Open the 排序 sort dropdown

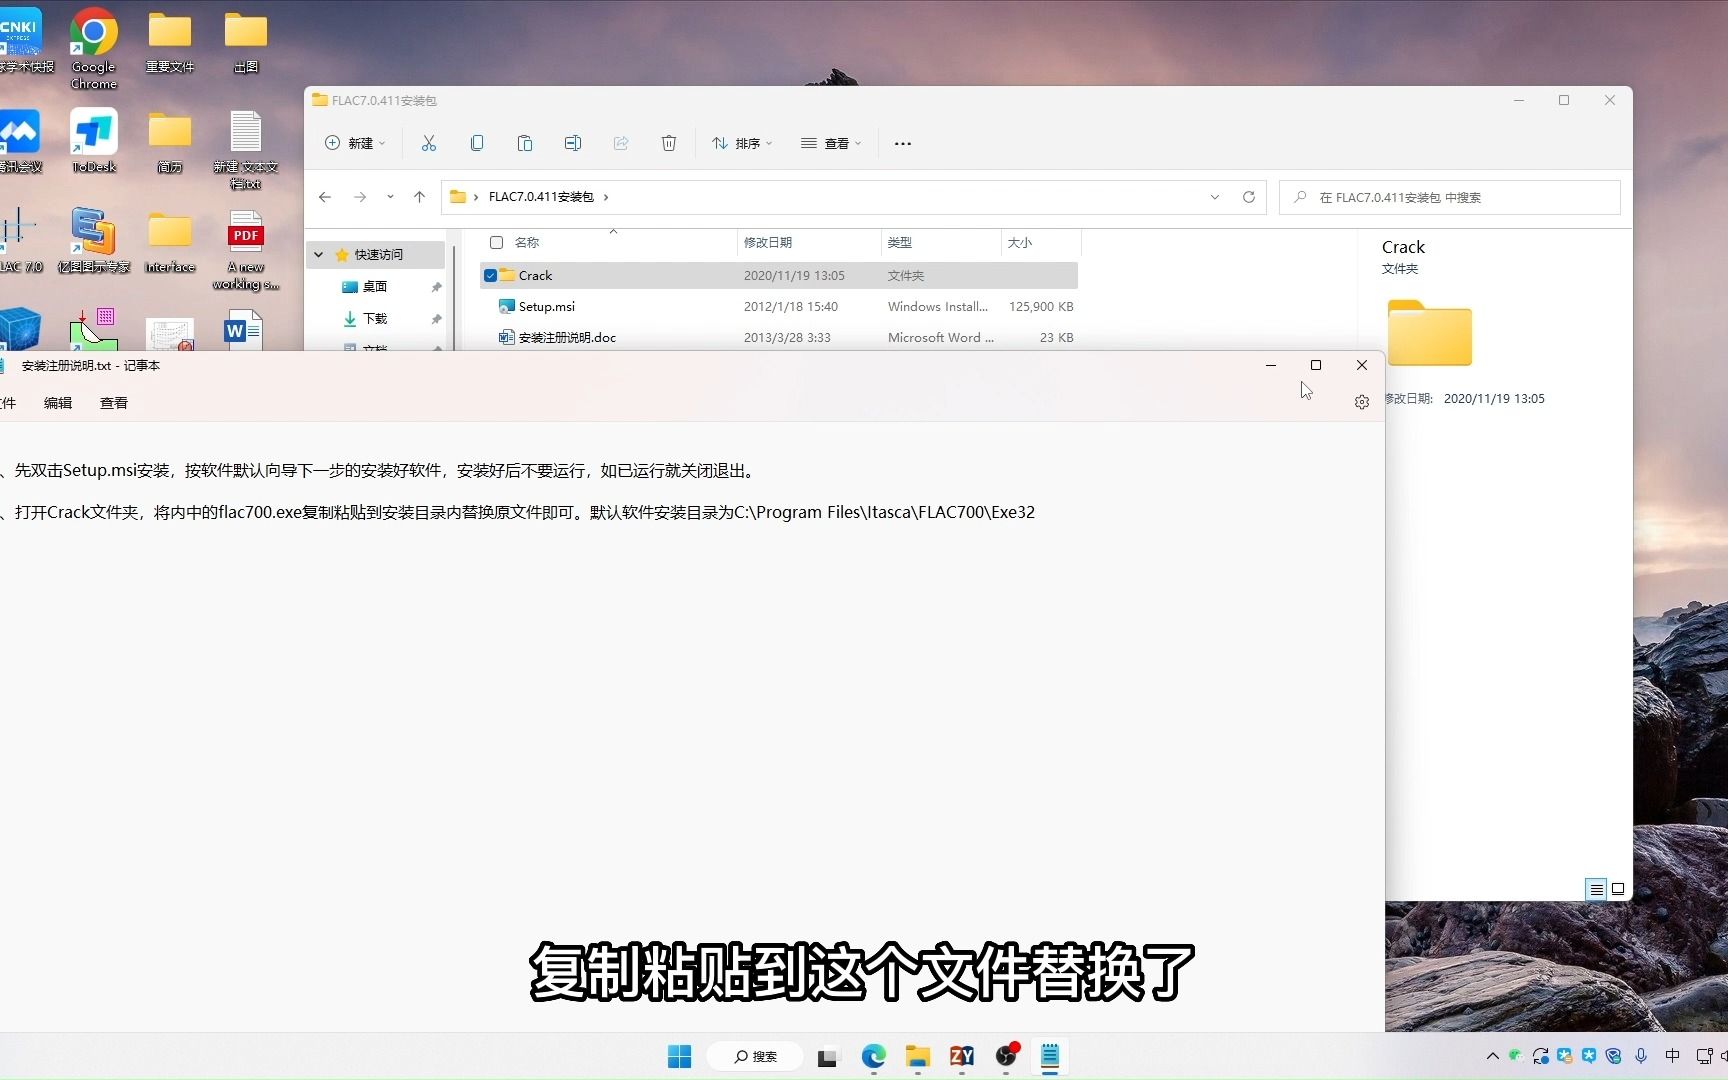(742, 143)
